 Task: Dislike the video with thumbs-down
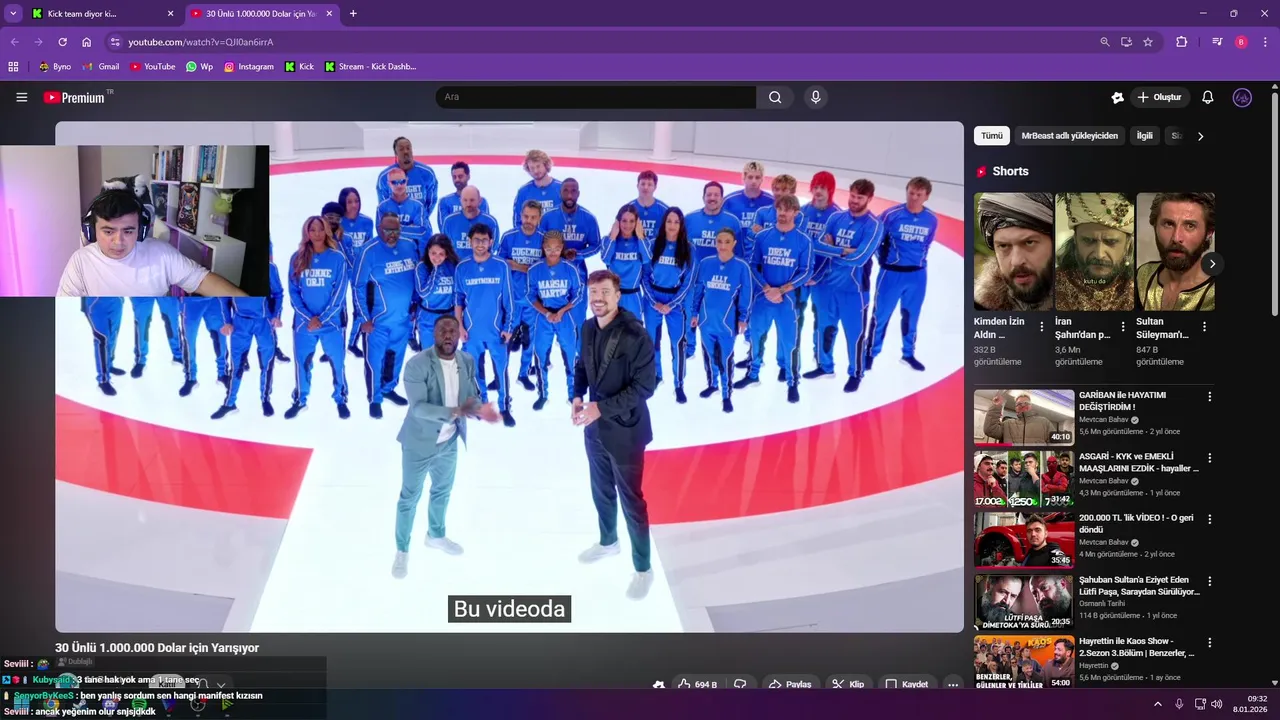pyautogui.click(x=741, y=684)
